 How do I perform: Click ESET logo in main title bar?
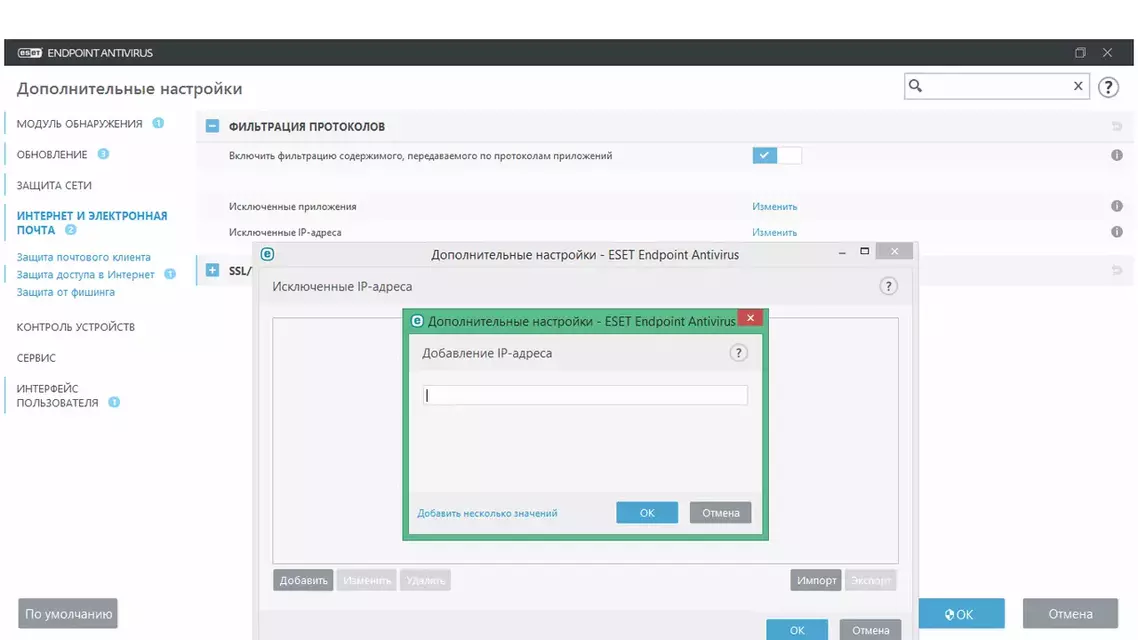pos(30,53)
